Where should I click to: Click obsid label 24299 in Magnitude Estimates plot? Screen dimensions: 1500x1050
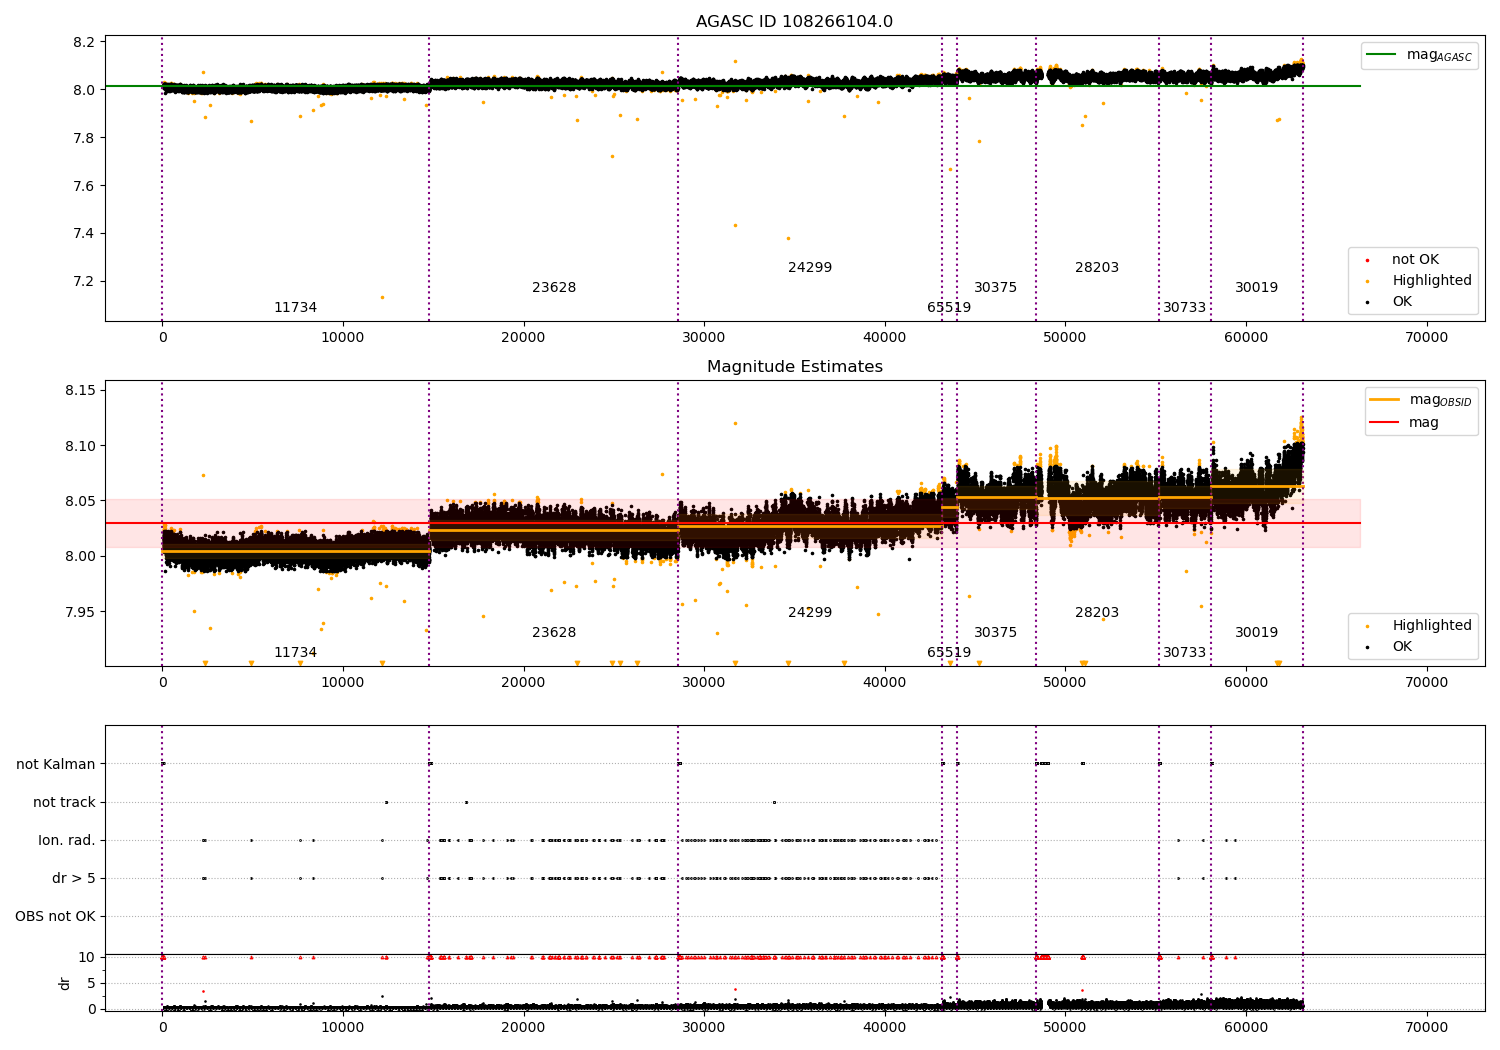coord(810,613)
